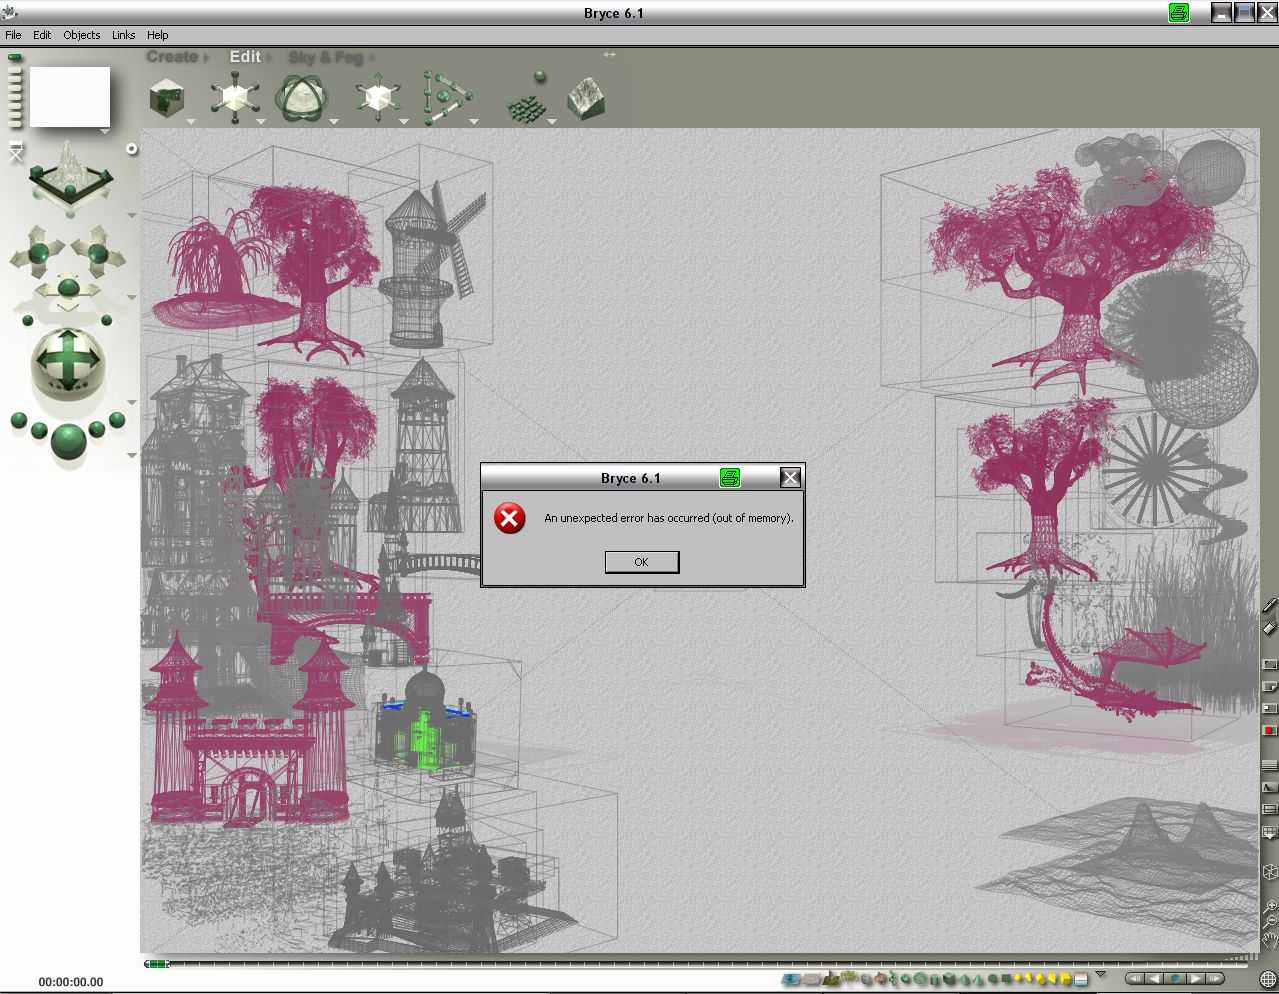Select yellow cube light in selection palette

(x=1065, y=979)
